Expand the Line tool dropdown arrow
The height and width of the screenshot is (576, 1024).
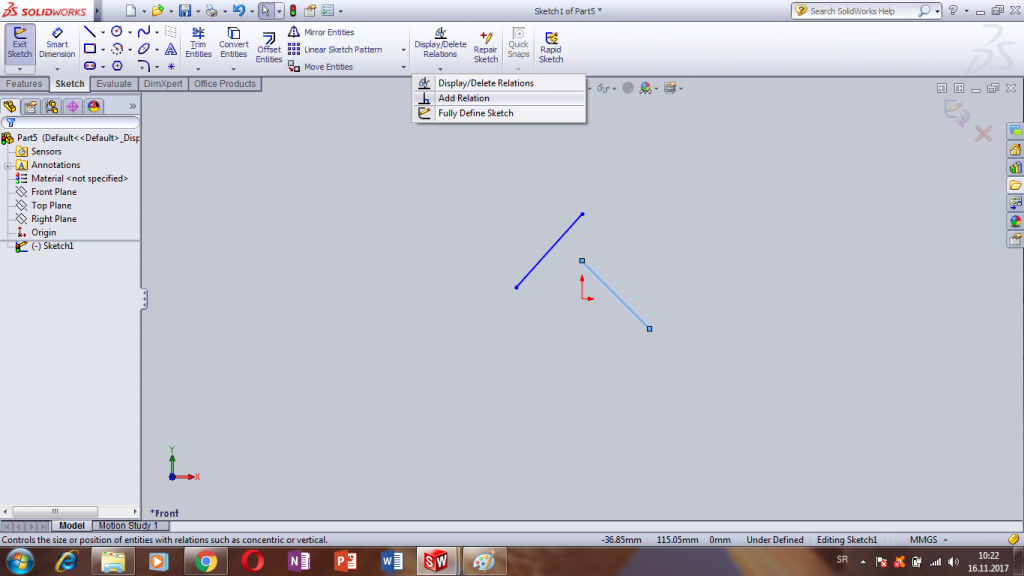103,32
